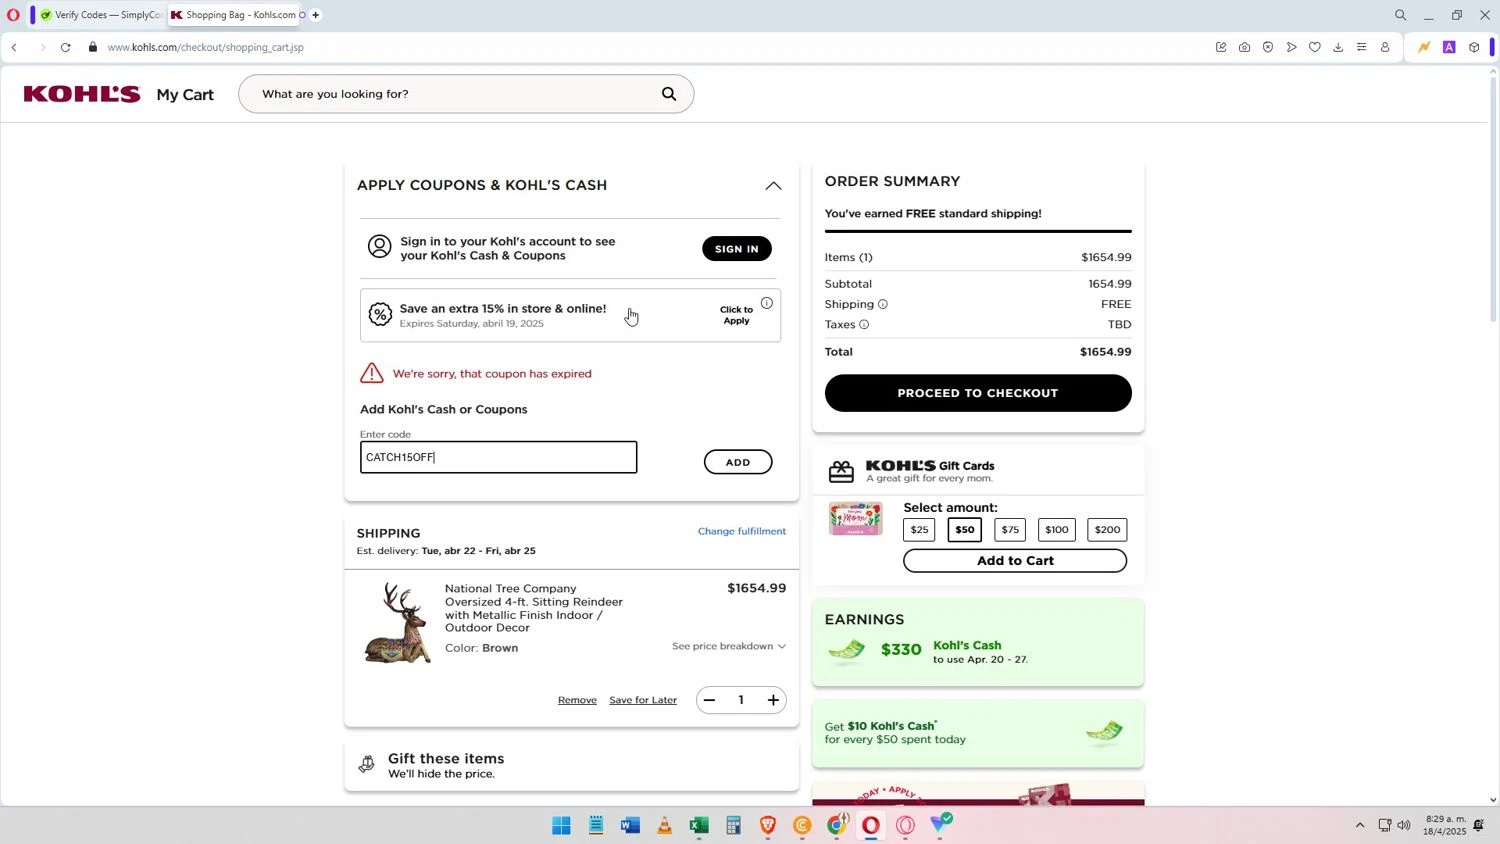Screen dimensions: 1500x844
Task: Switch to Verify Codes SimplyCodes tab
Action: click(x=100, y=15)
